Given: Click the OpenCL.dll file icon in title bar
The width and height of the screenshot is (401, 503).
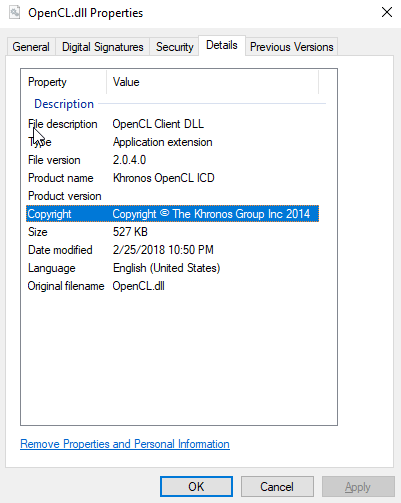Looking at the screenshot, I should pos(14,13).
